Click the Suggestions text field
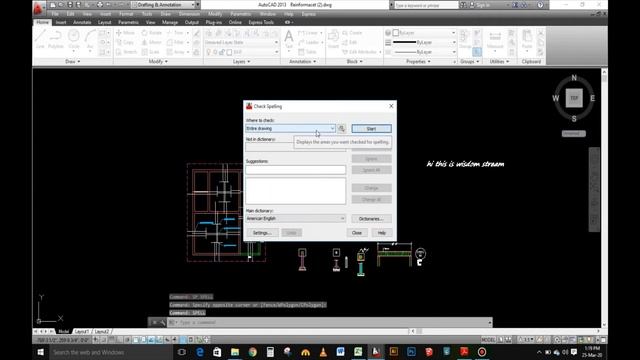Viewport: 640px width, 360px height. (x=296, y=170)
